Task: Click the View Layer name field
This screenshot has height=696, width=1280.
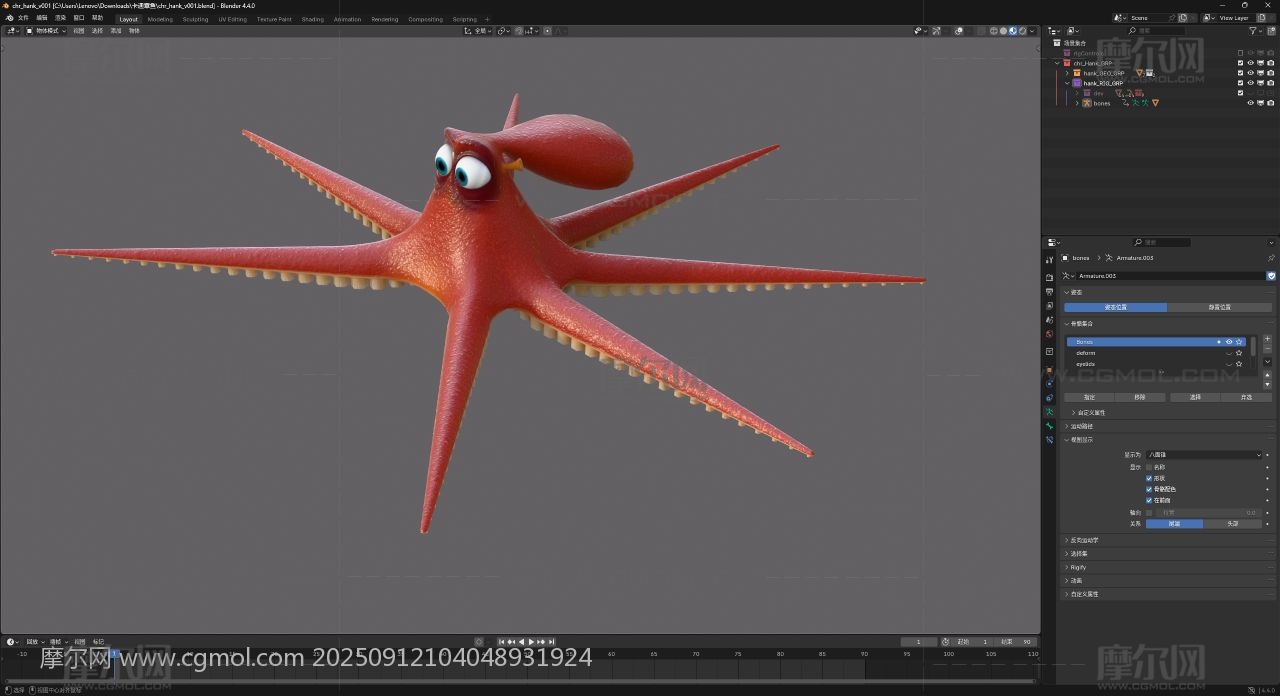Action: (1234, 18)
